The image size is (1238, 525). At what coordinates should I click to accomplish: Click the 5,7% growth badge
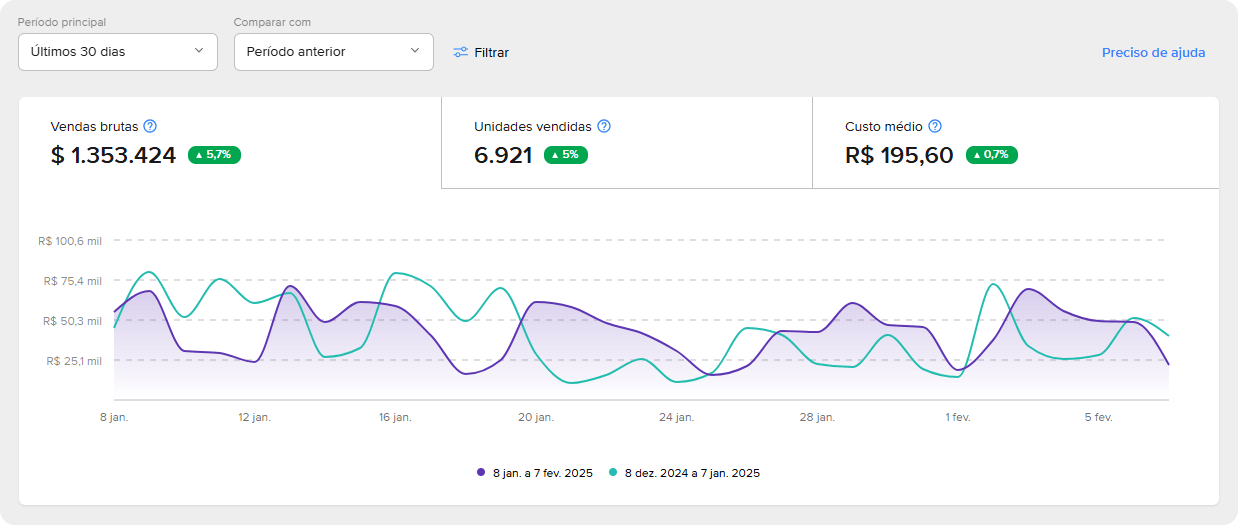(214, 155)
